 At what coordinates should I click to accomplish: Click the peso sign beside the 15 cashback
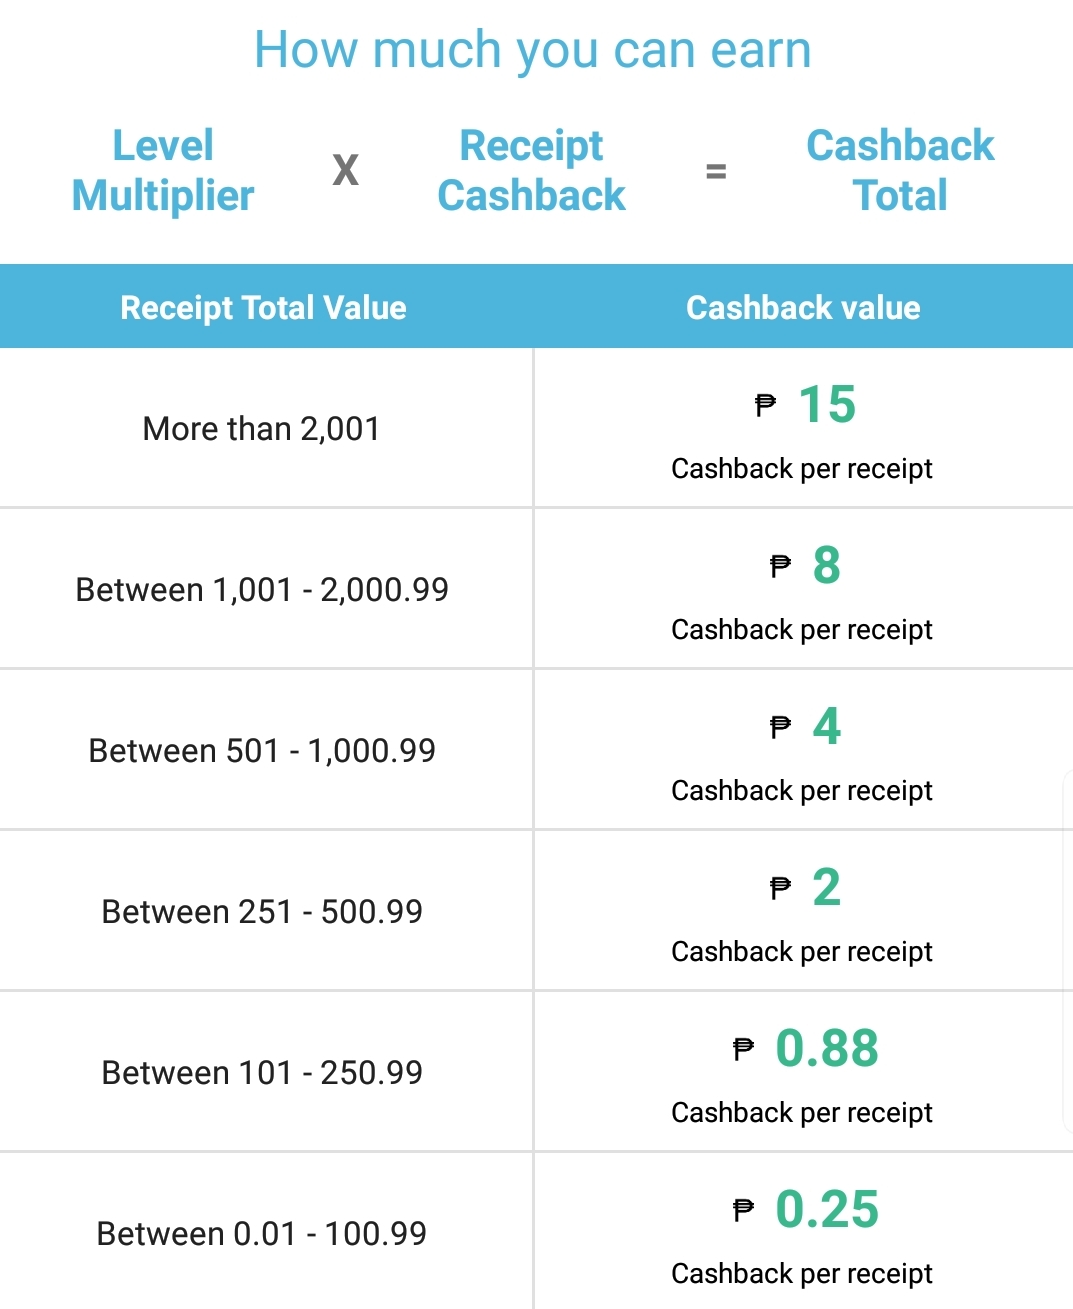tap(765, 405)
